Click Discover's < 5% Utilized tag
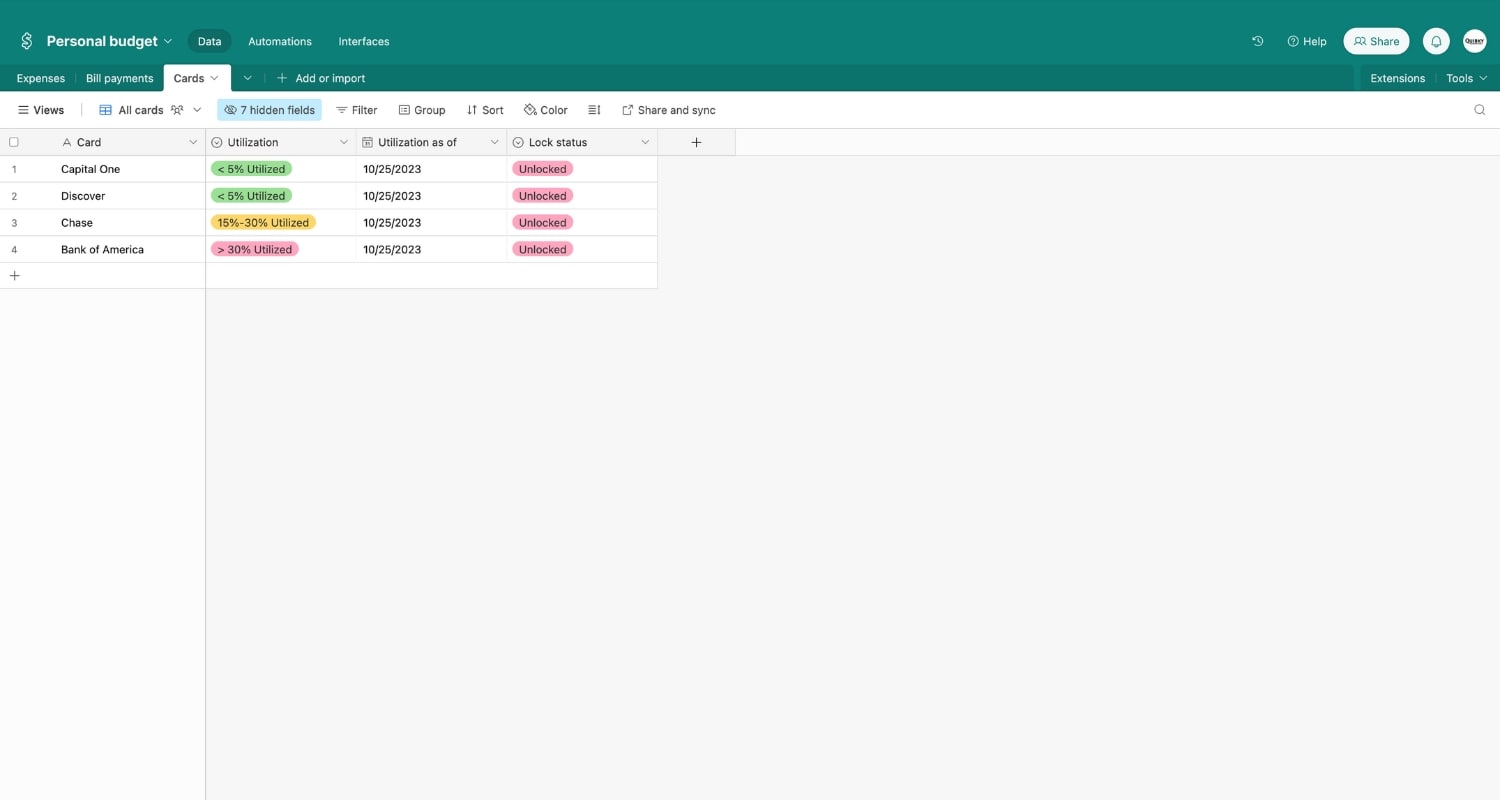Image resolution: width=1500 pixels, height=800 pixels. (251, 196)
